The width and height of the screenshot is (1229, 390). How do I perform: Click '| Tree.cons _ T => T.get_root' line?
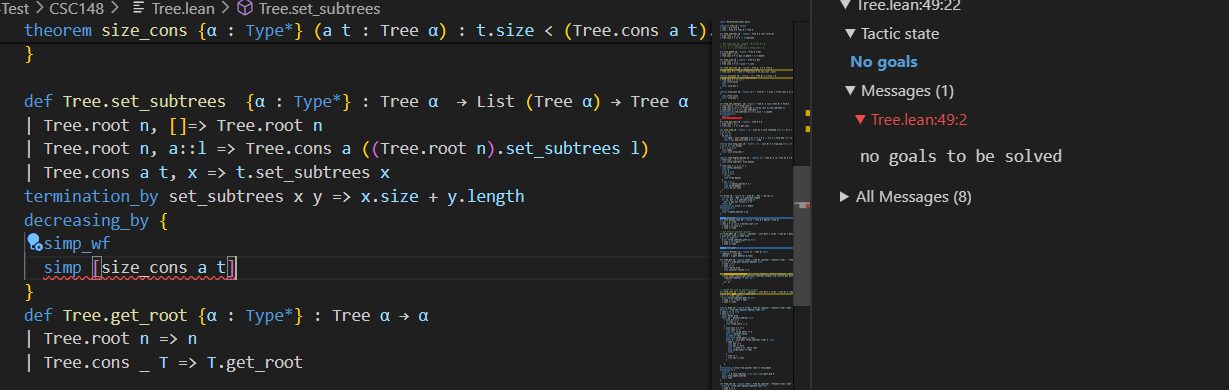[x=163, y=362]
